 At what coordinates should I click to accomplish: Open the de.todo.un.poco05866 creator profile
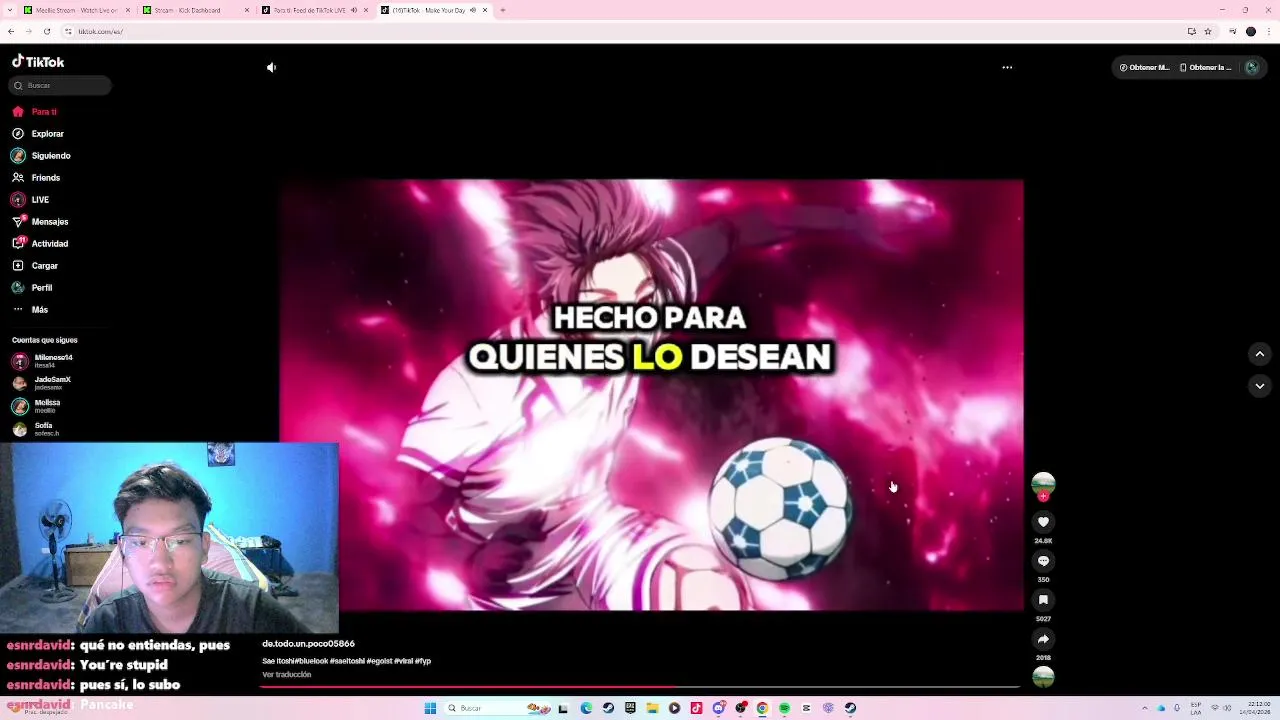pyautogui.click(x=308, y=644)
